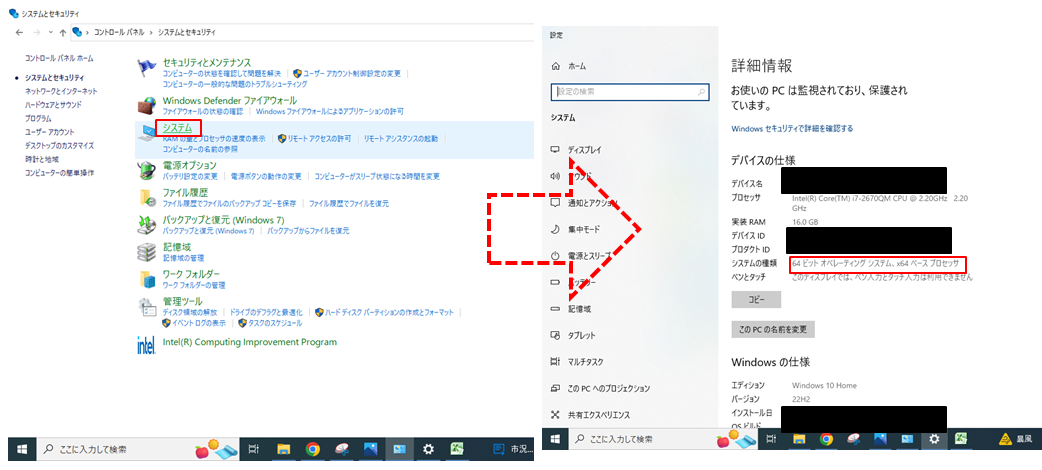Viewport: 1042px width, 470px height.
Task: Click the System computer icon in Control Panel
Action: click(146, 133)
